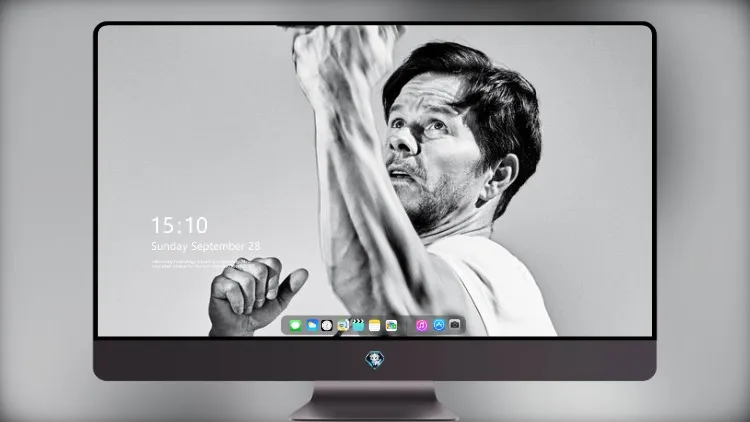This screenshot has width=750, height=422.
Task: Open the green Messages app in dock
Action: [x=295, y=325]
